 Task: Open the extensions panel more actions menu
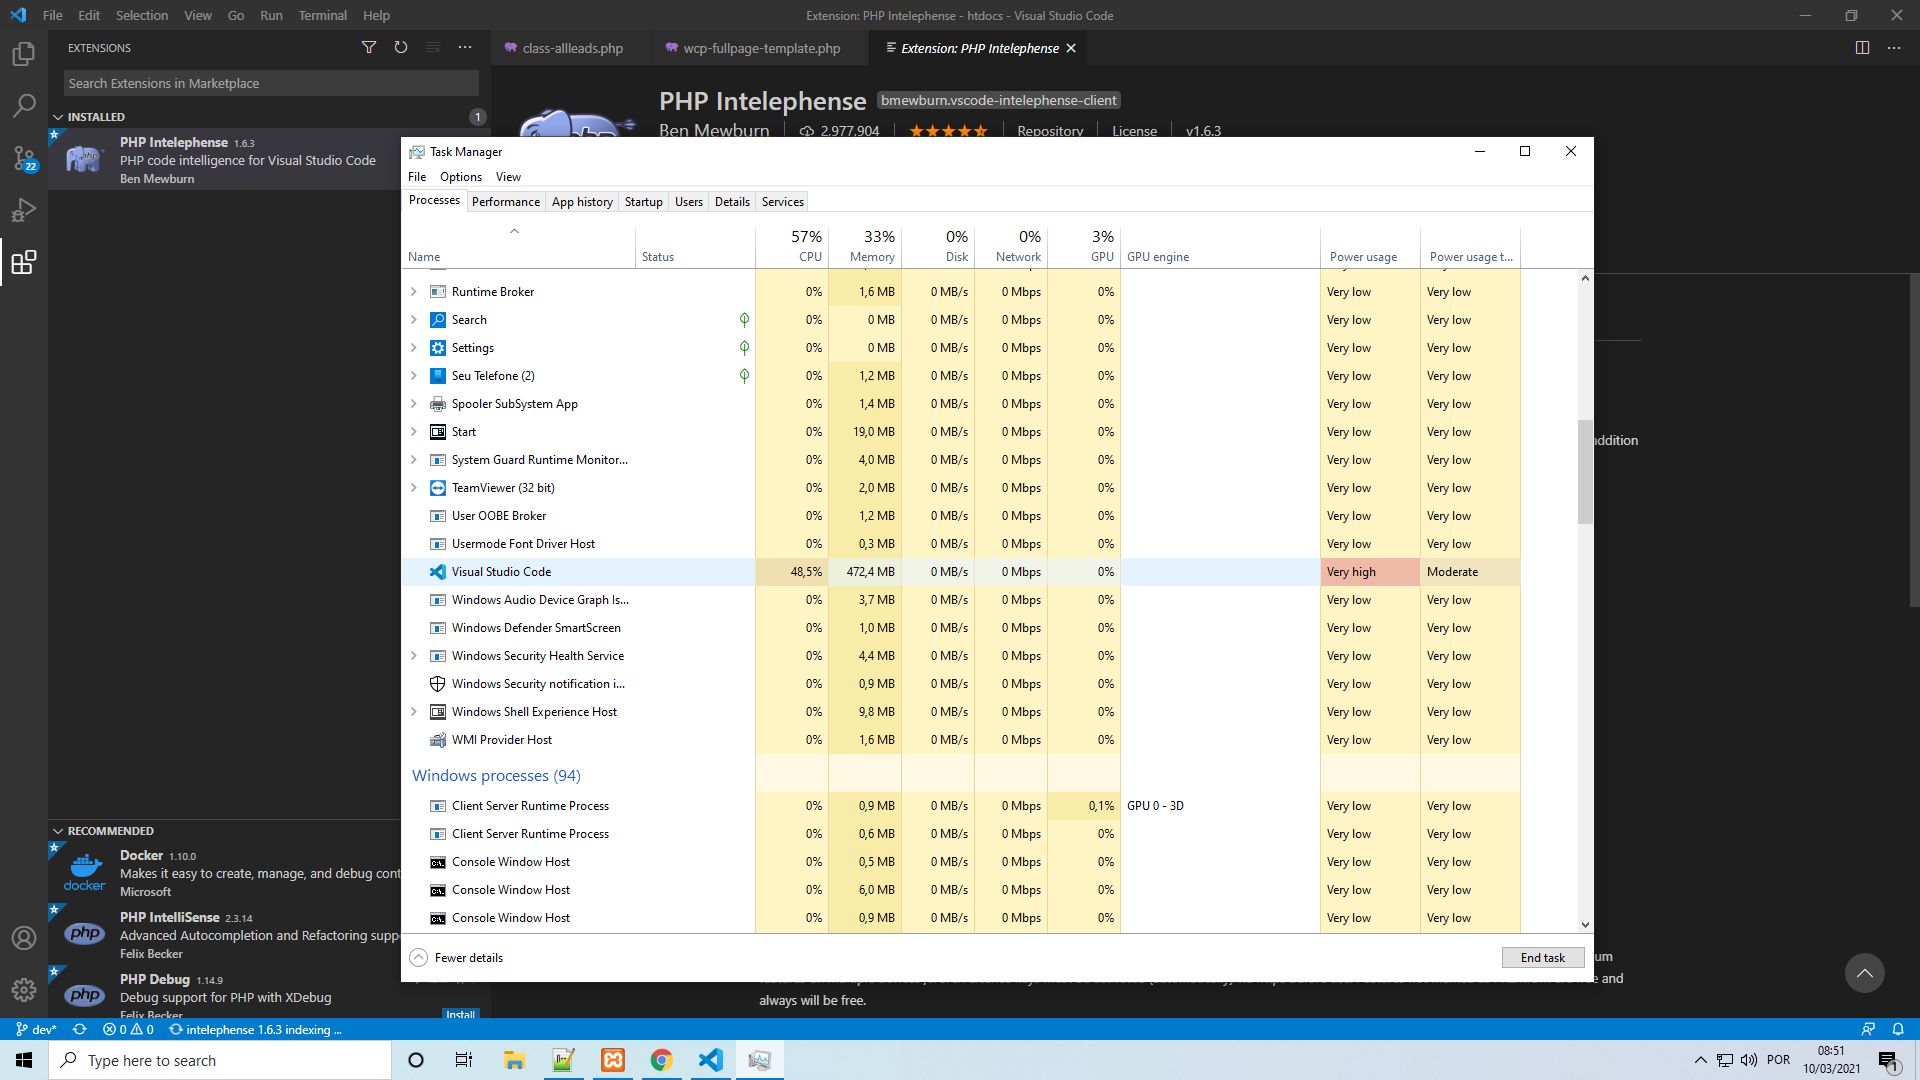(x=465, y=47)
